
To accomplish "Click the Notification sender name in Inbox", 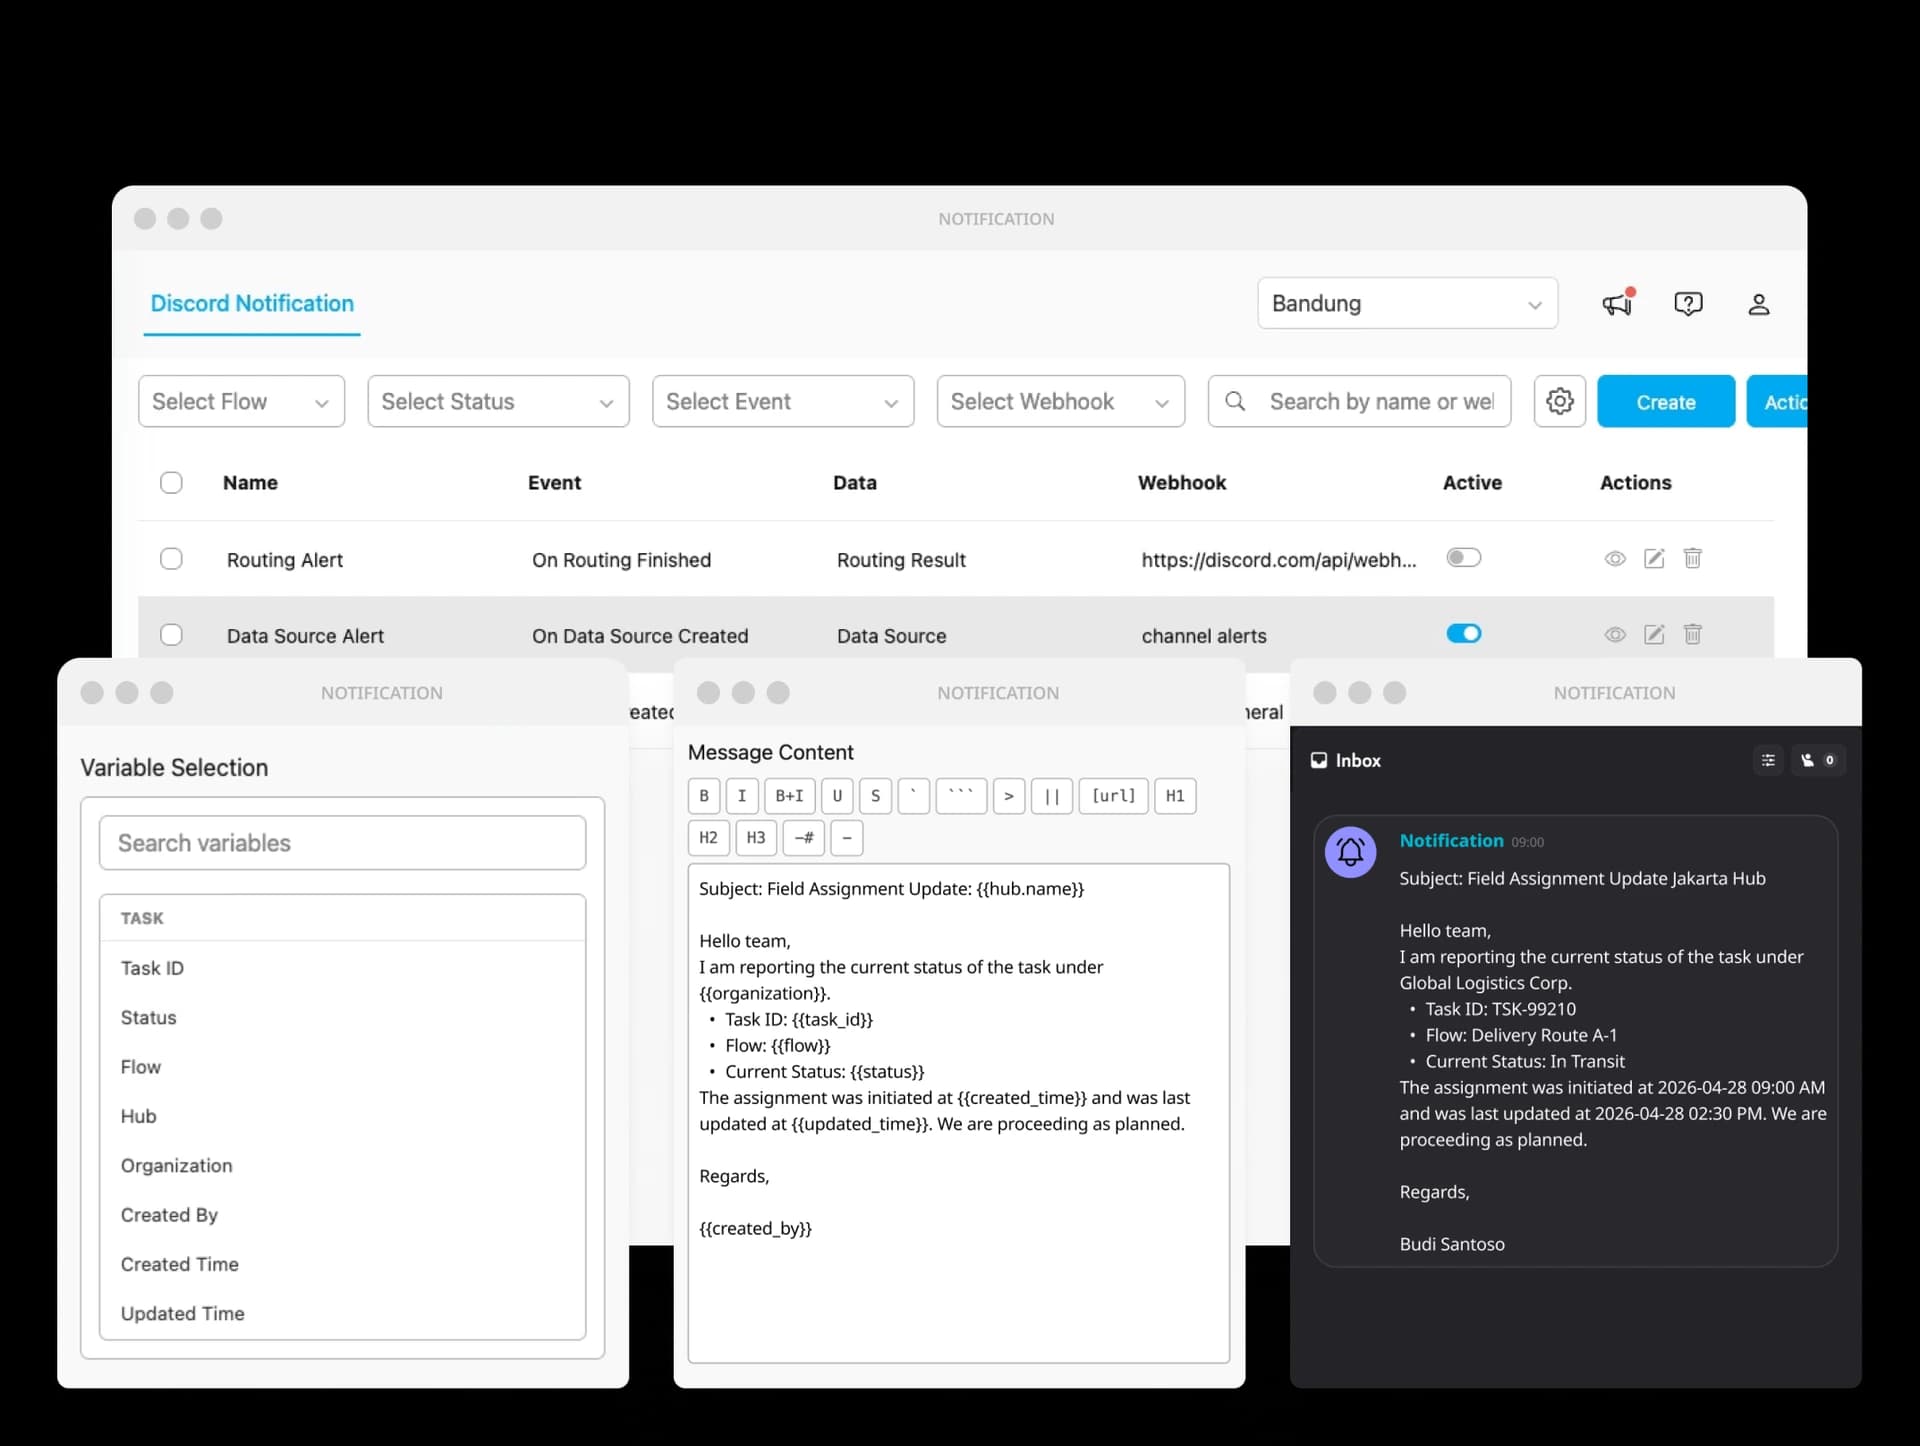I will 1451,840.
